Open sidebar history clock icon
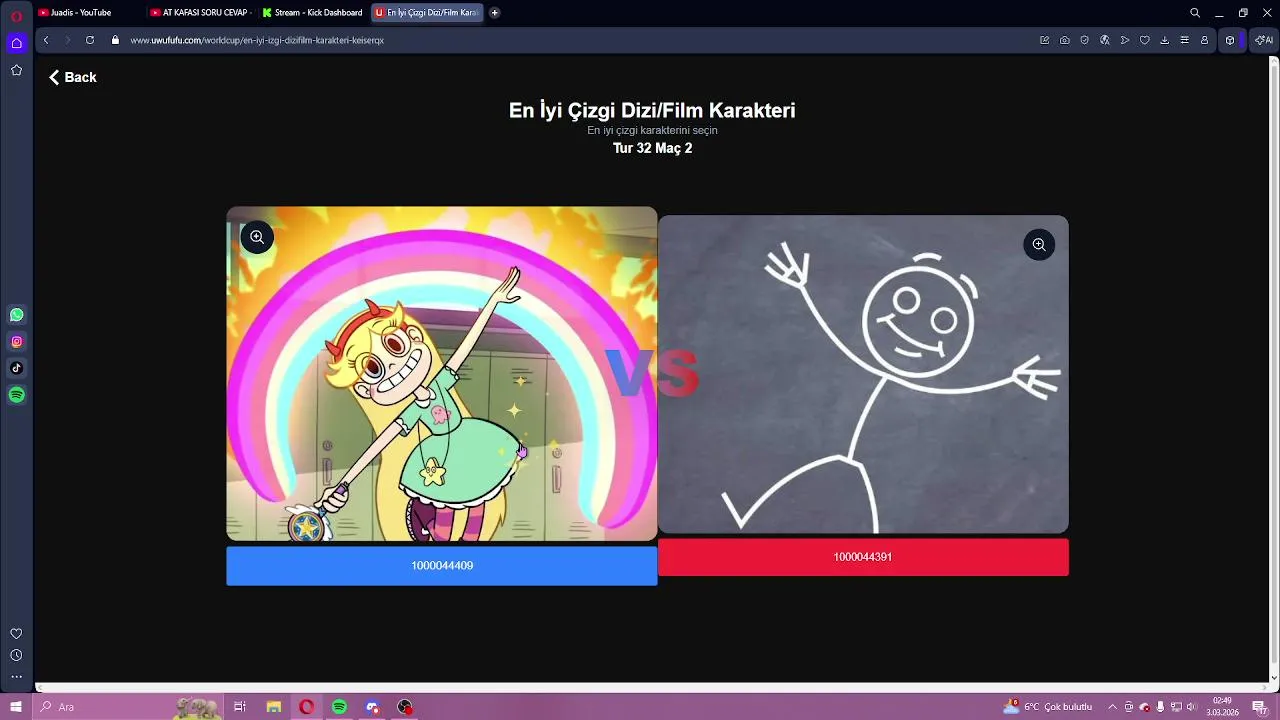Screen dimensions: 1280x720 click(x=16, y=656)
